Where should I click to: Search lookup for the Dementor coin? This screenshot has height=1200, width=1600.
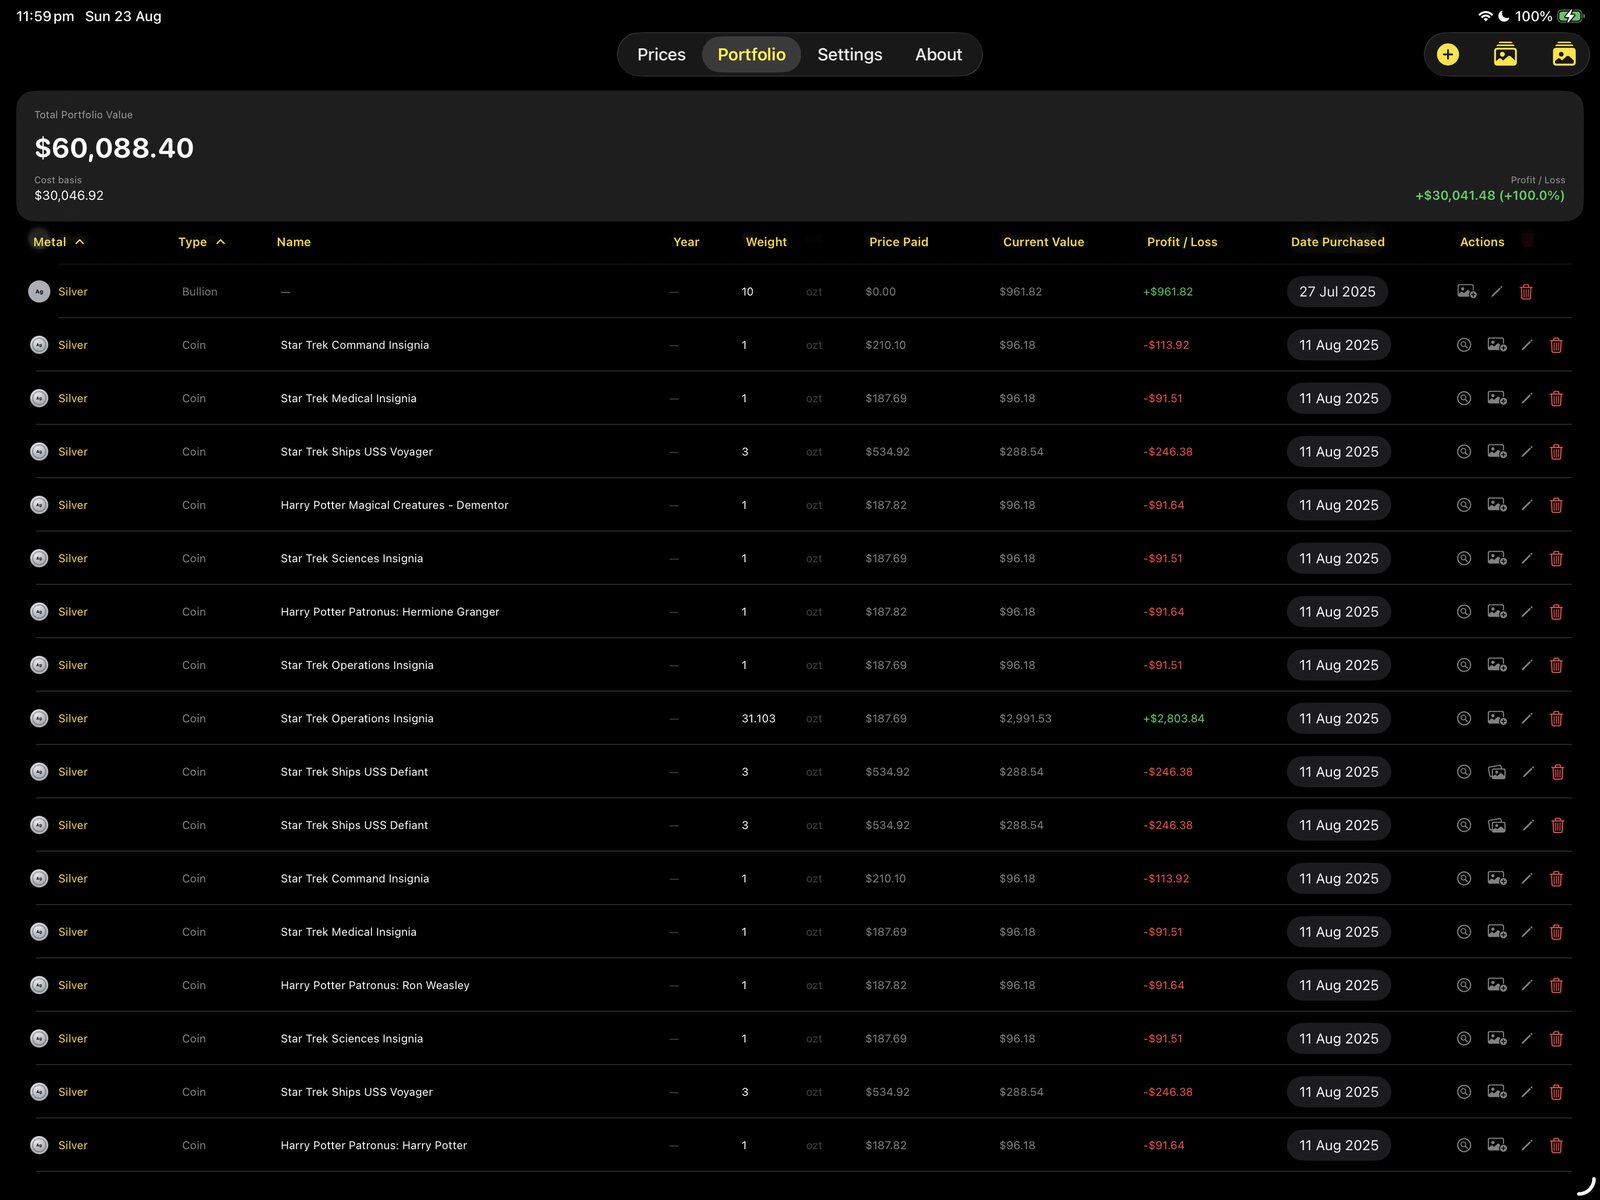tap(1464, 505)
